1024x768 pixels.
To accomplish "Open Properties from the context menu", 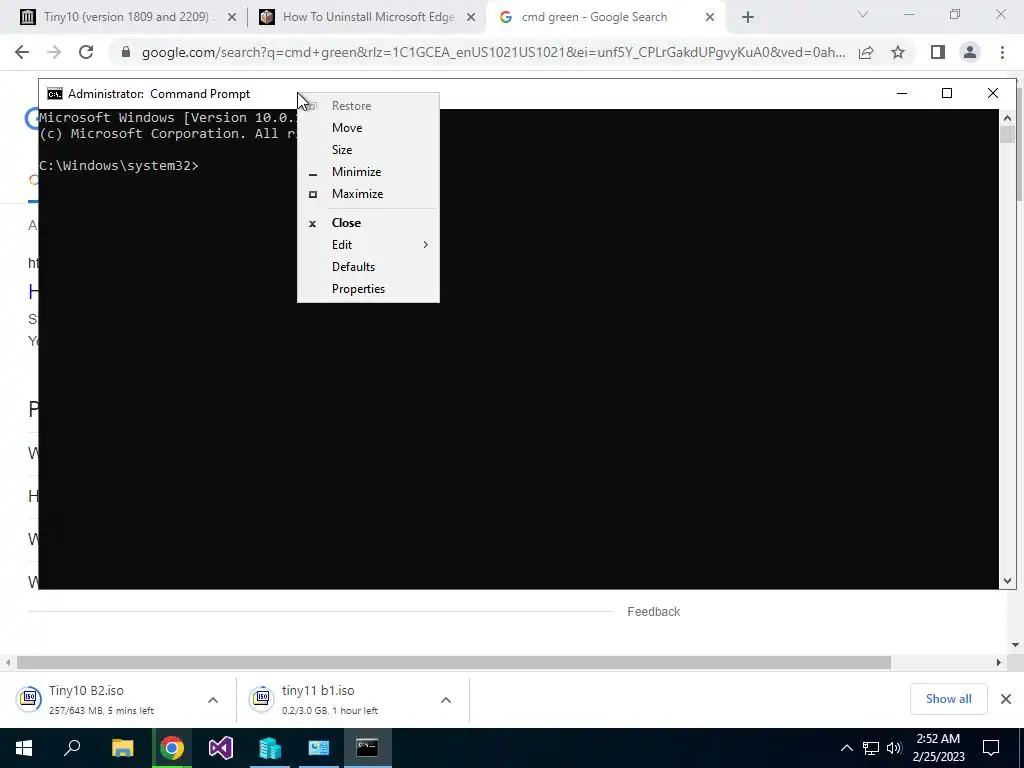I will tap(368, 289).
